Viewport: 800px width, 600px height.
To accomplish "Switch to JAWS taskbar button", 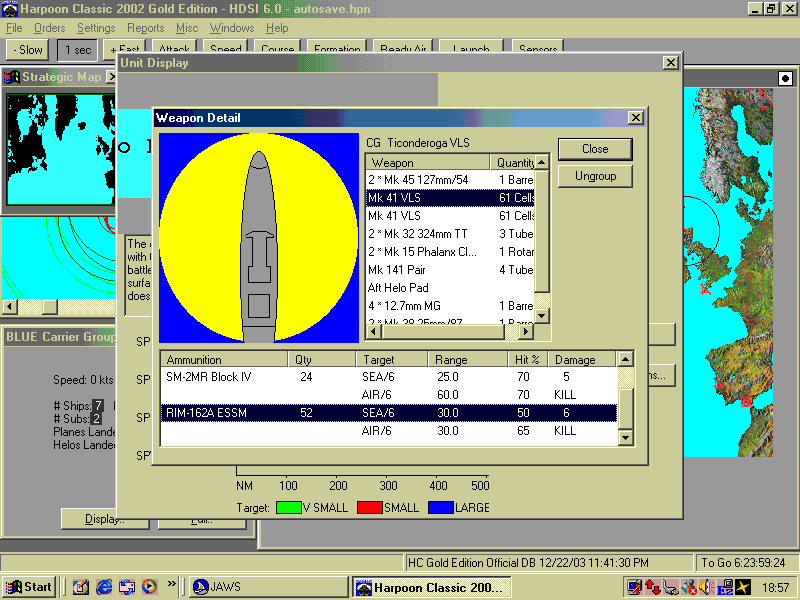I will pos(268,587).
